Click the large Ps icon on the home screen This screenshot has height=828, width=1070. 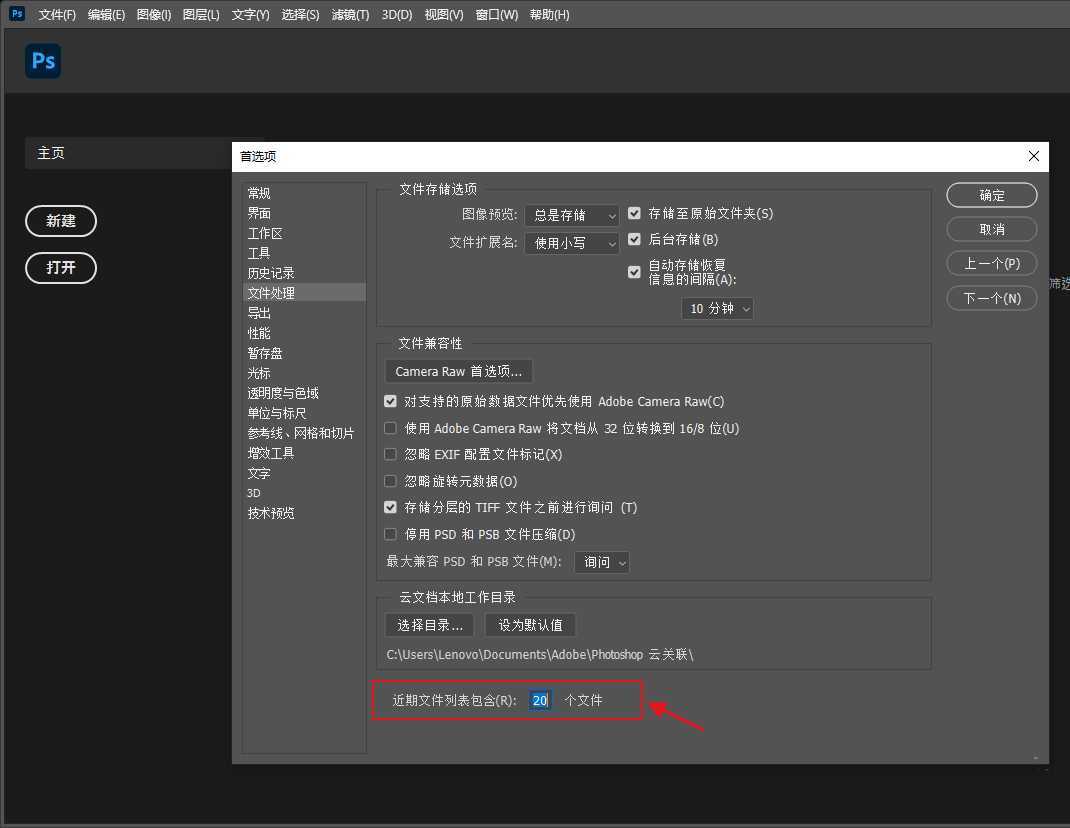coord(42,61)
